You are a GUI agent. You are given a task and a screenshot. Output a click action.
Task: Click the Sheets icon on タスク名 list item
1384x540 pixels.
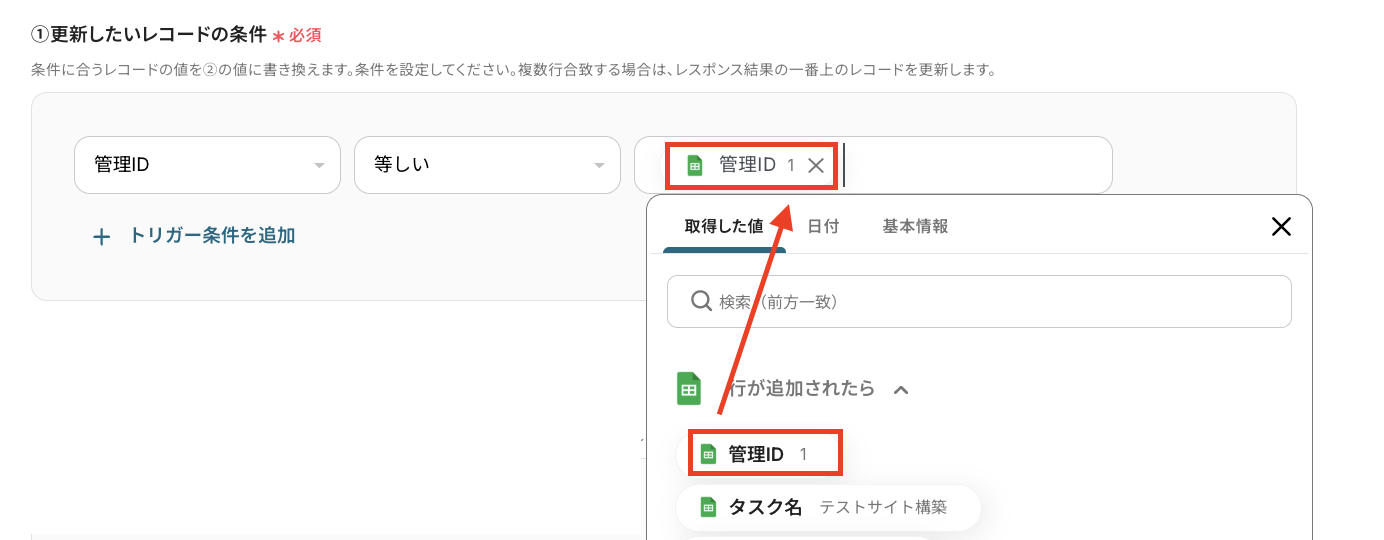(x=708, y=508)
